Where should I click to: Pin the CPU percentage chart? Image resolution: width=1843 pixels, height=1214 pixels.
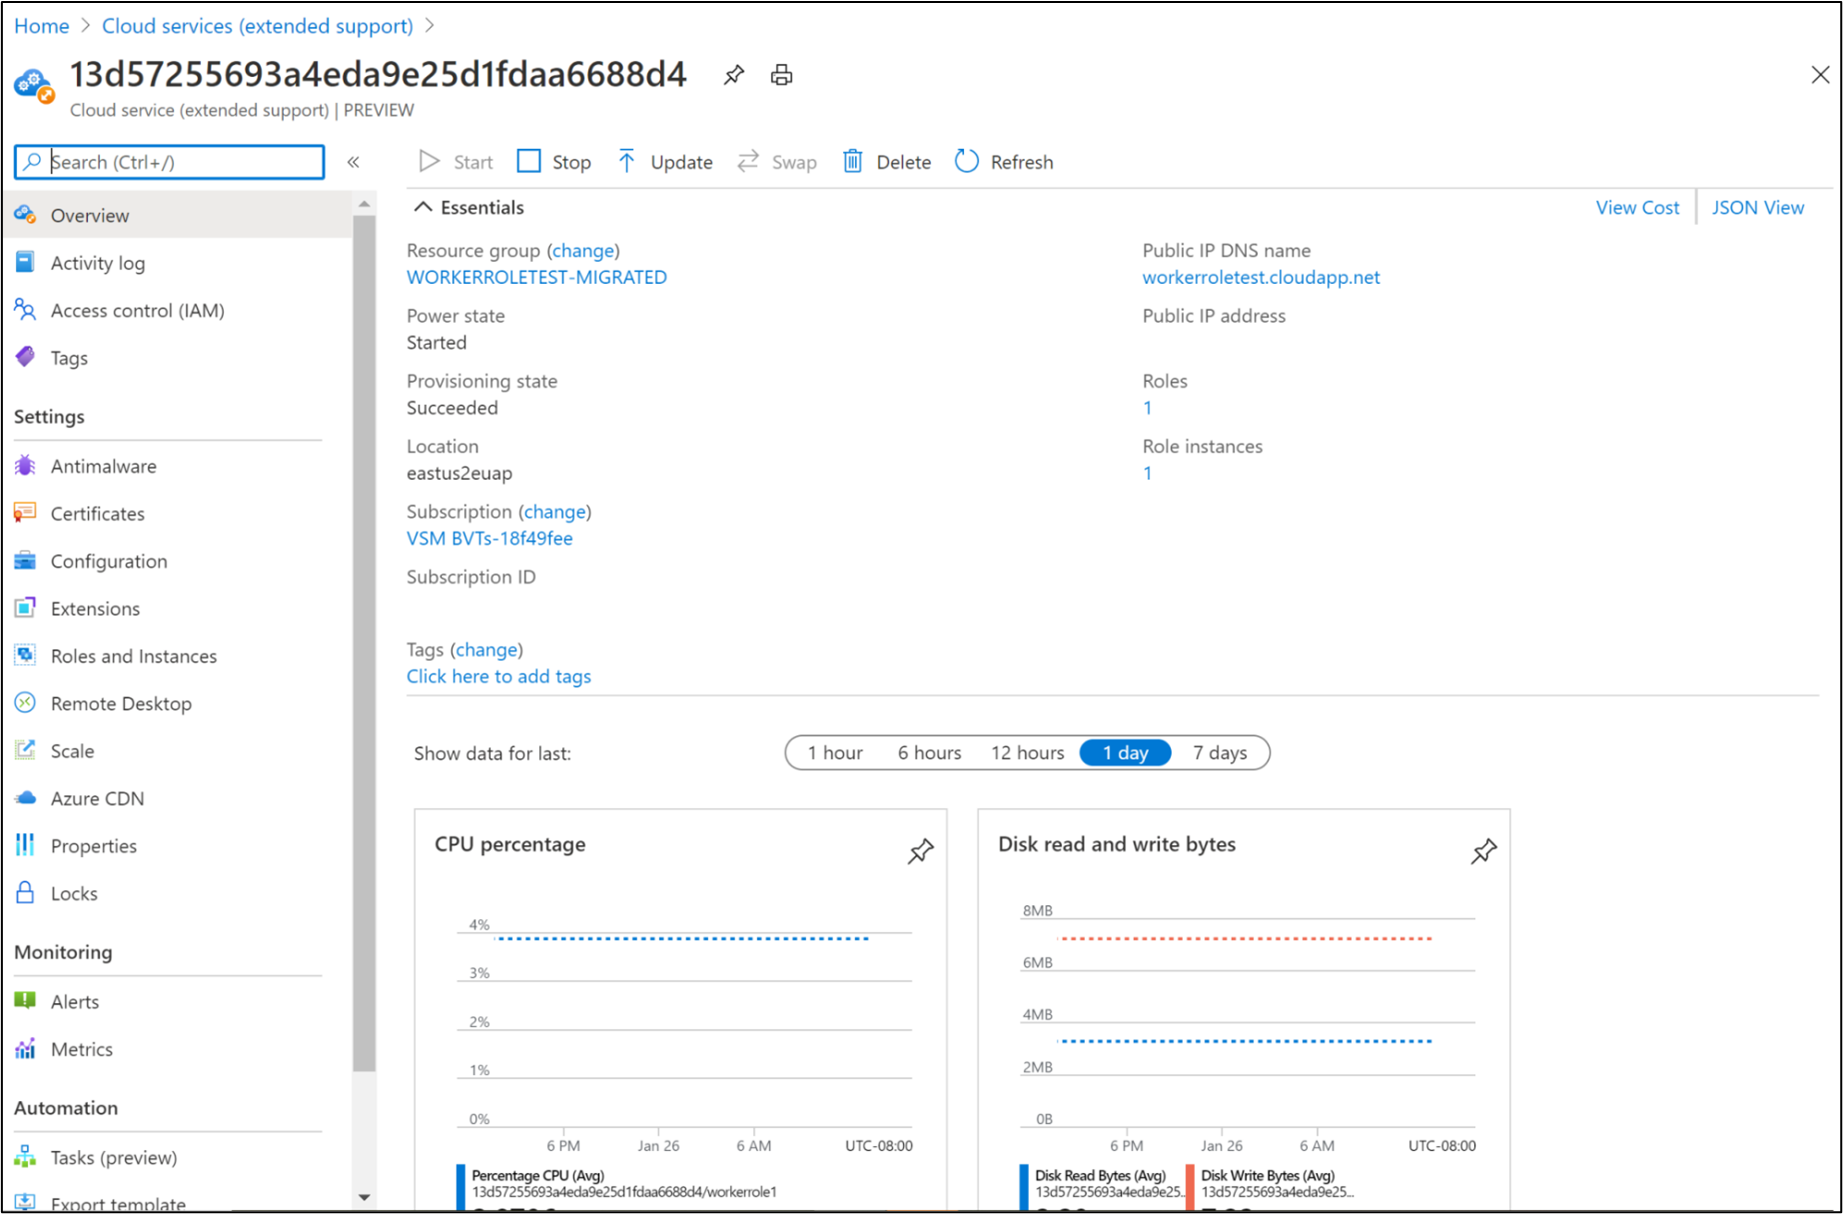pos(920,851)
